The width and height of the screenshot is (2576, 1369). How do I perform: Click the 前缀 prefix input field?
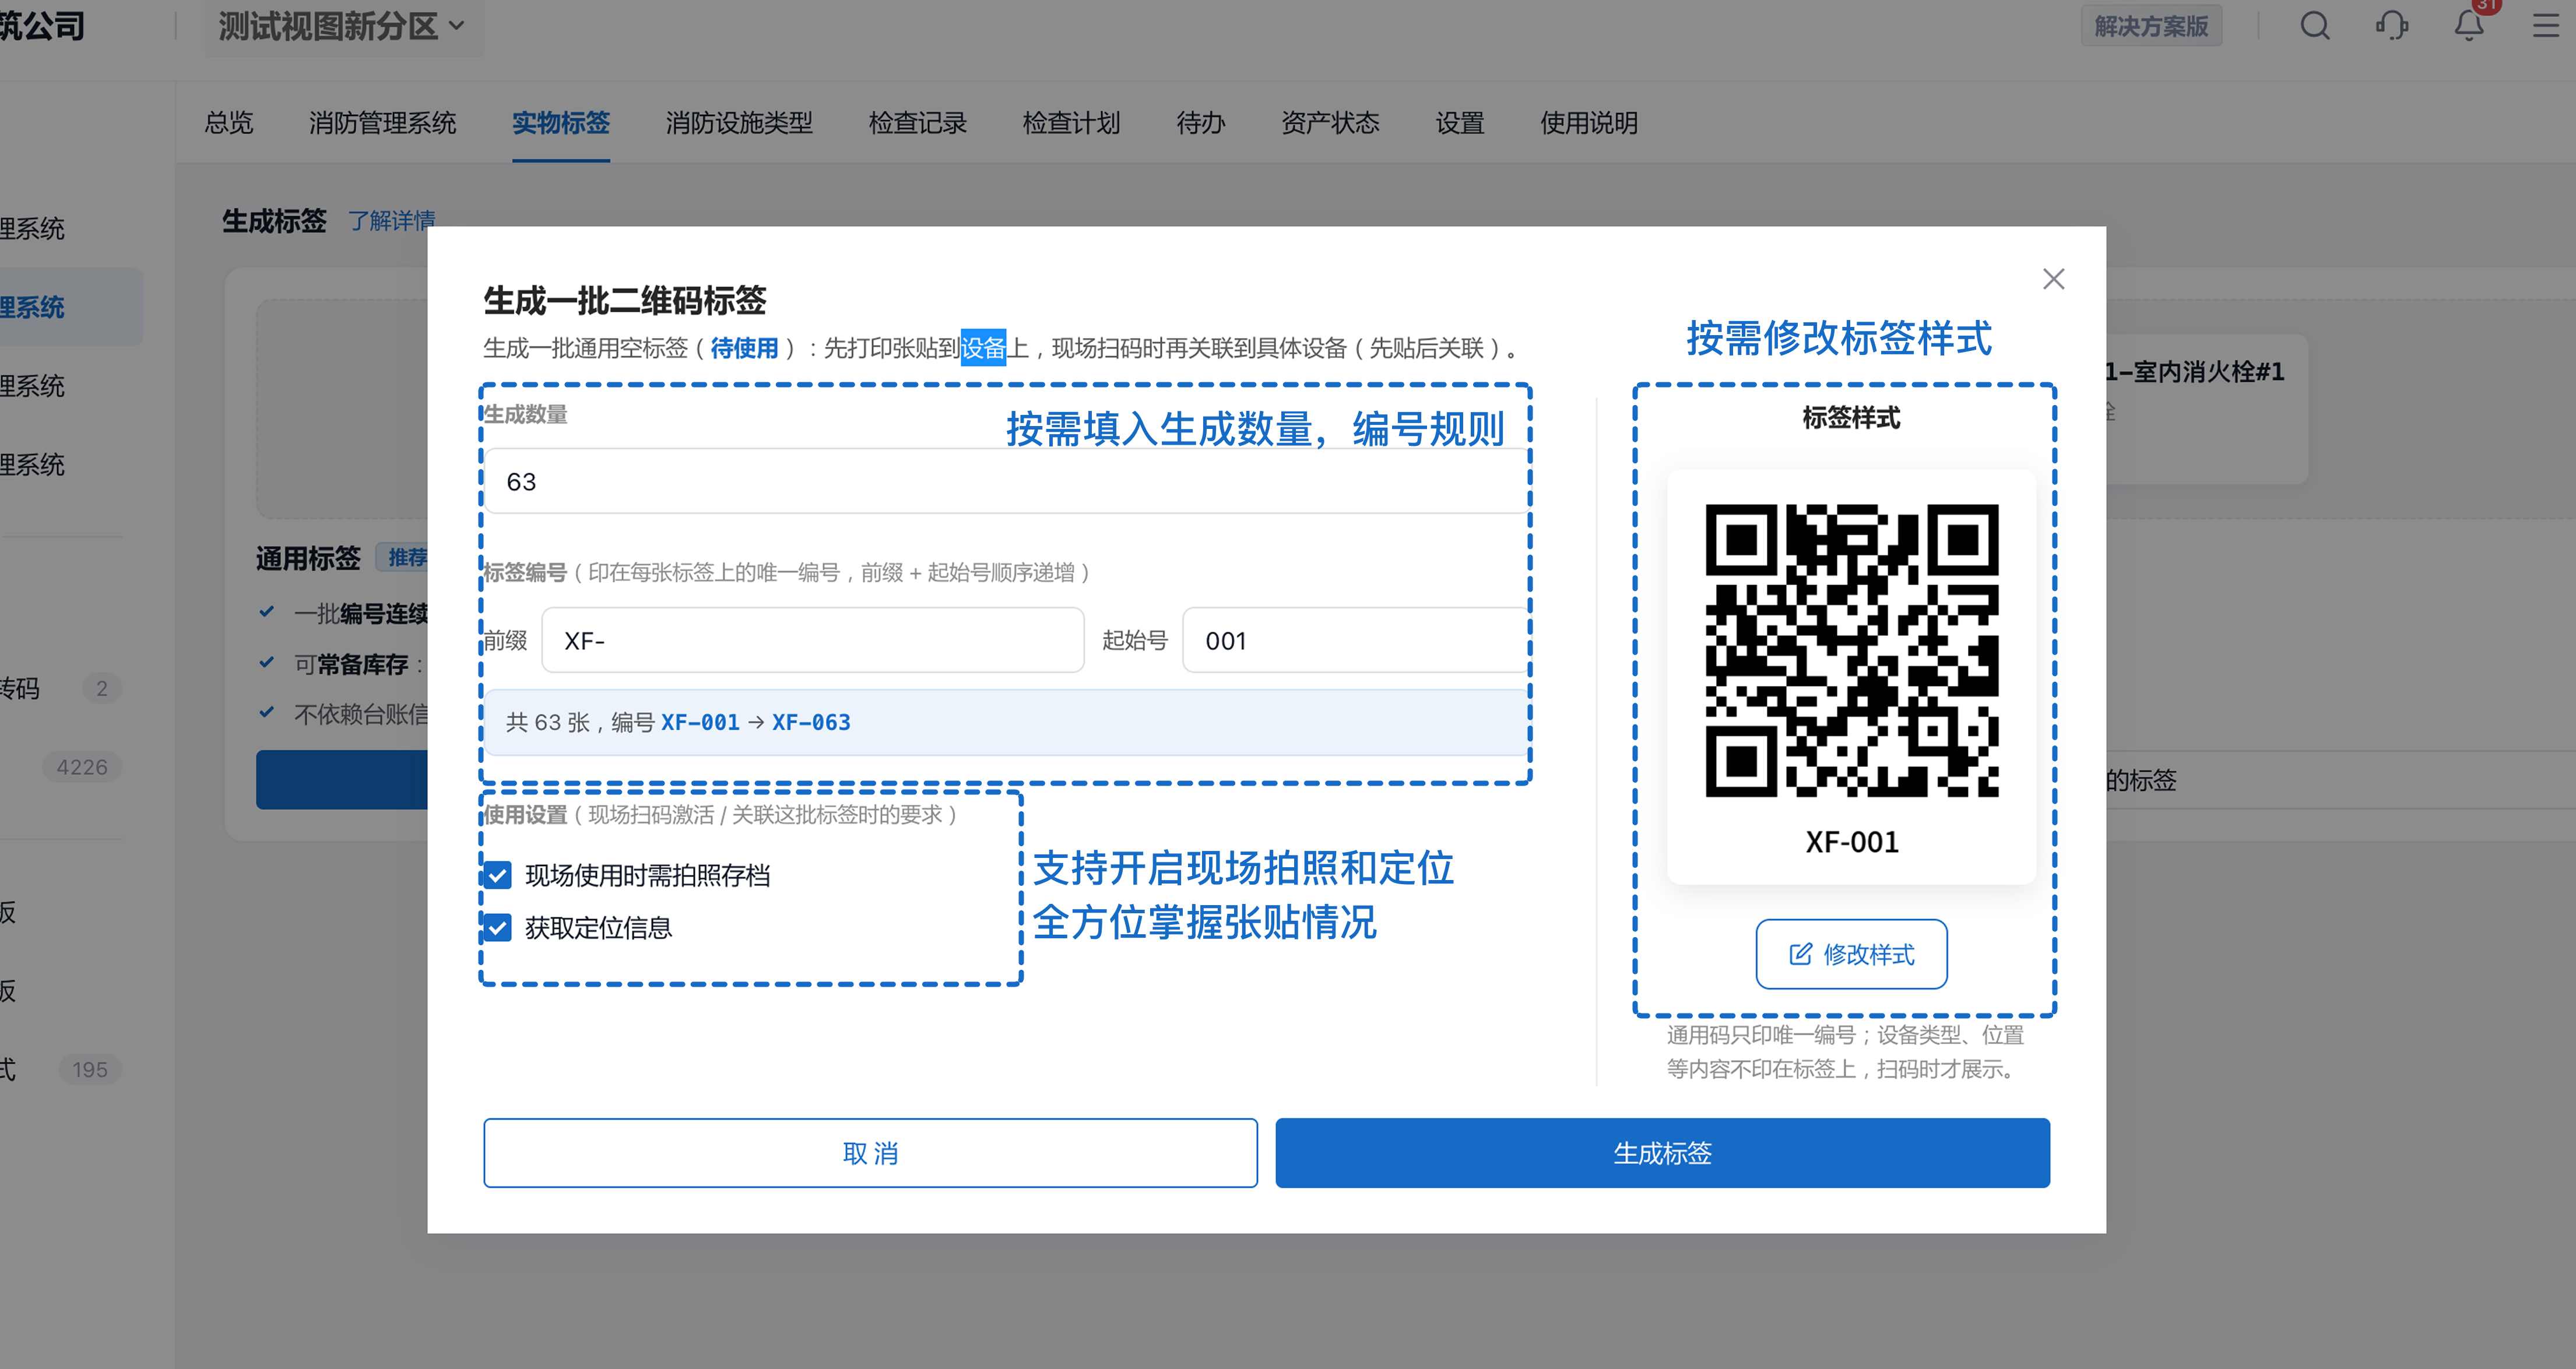click(813, 640)
